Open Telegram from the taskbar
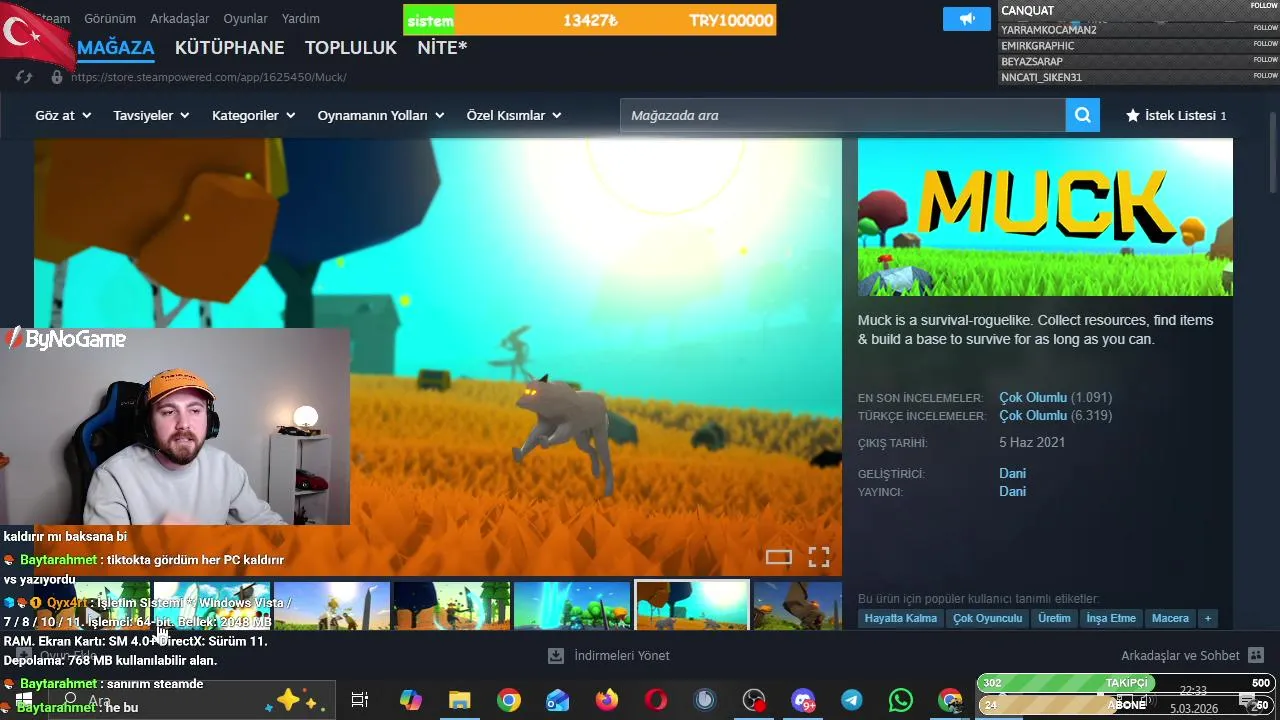1280x720 pixels. [x=852, y=700]
